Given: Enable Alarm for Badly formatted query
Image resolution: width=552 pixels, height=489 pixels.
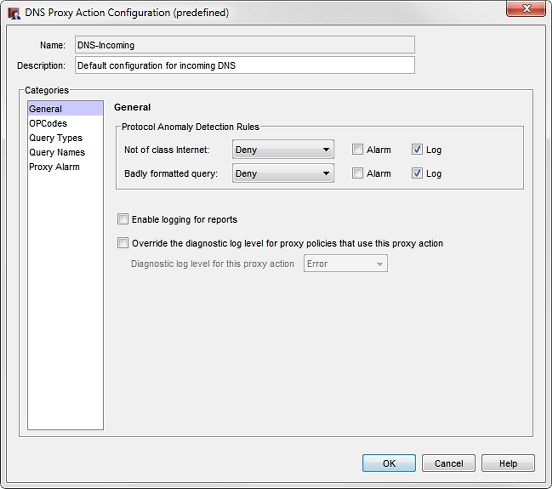Looking at the screenshot, I should (357, 173).
